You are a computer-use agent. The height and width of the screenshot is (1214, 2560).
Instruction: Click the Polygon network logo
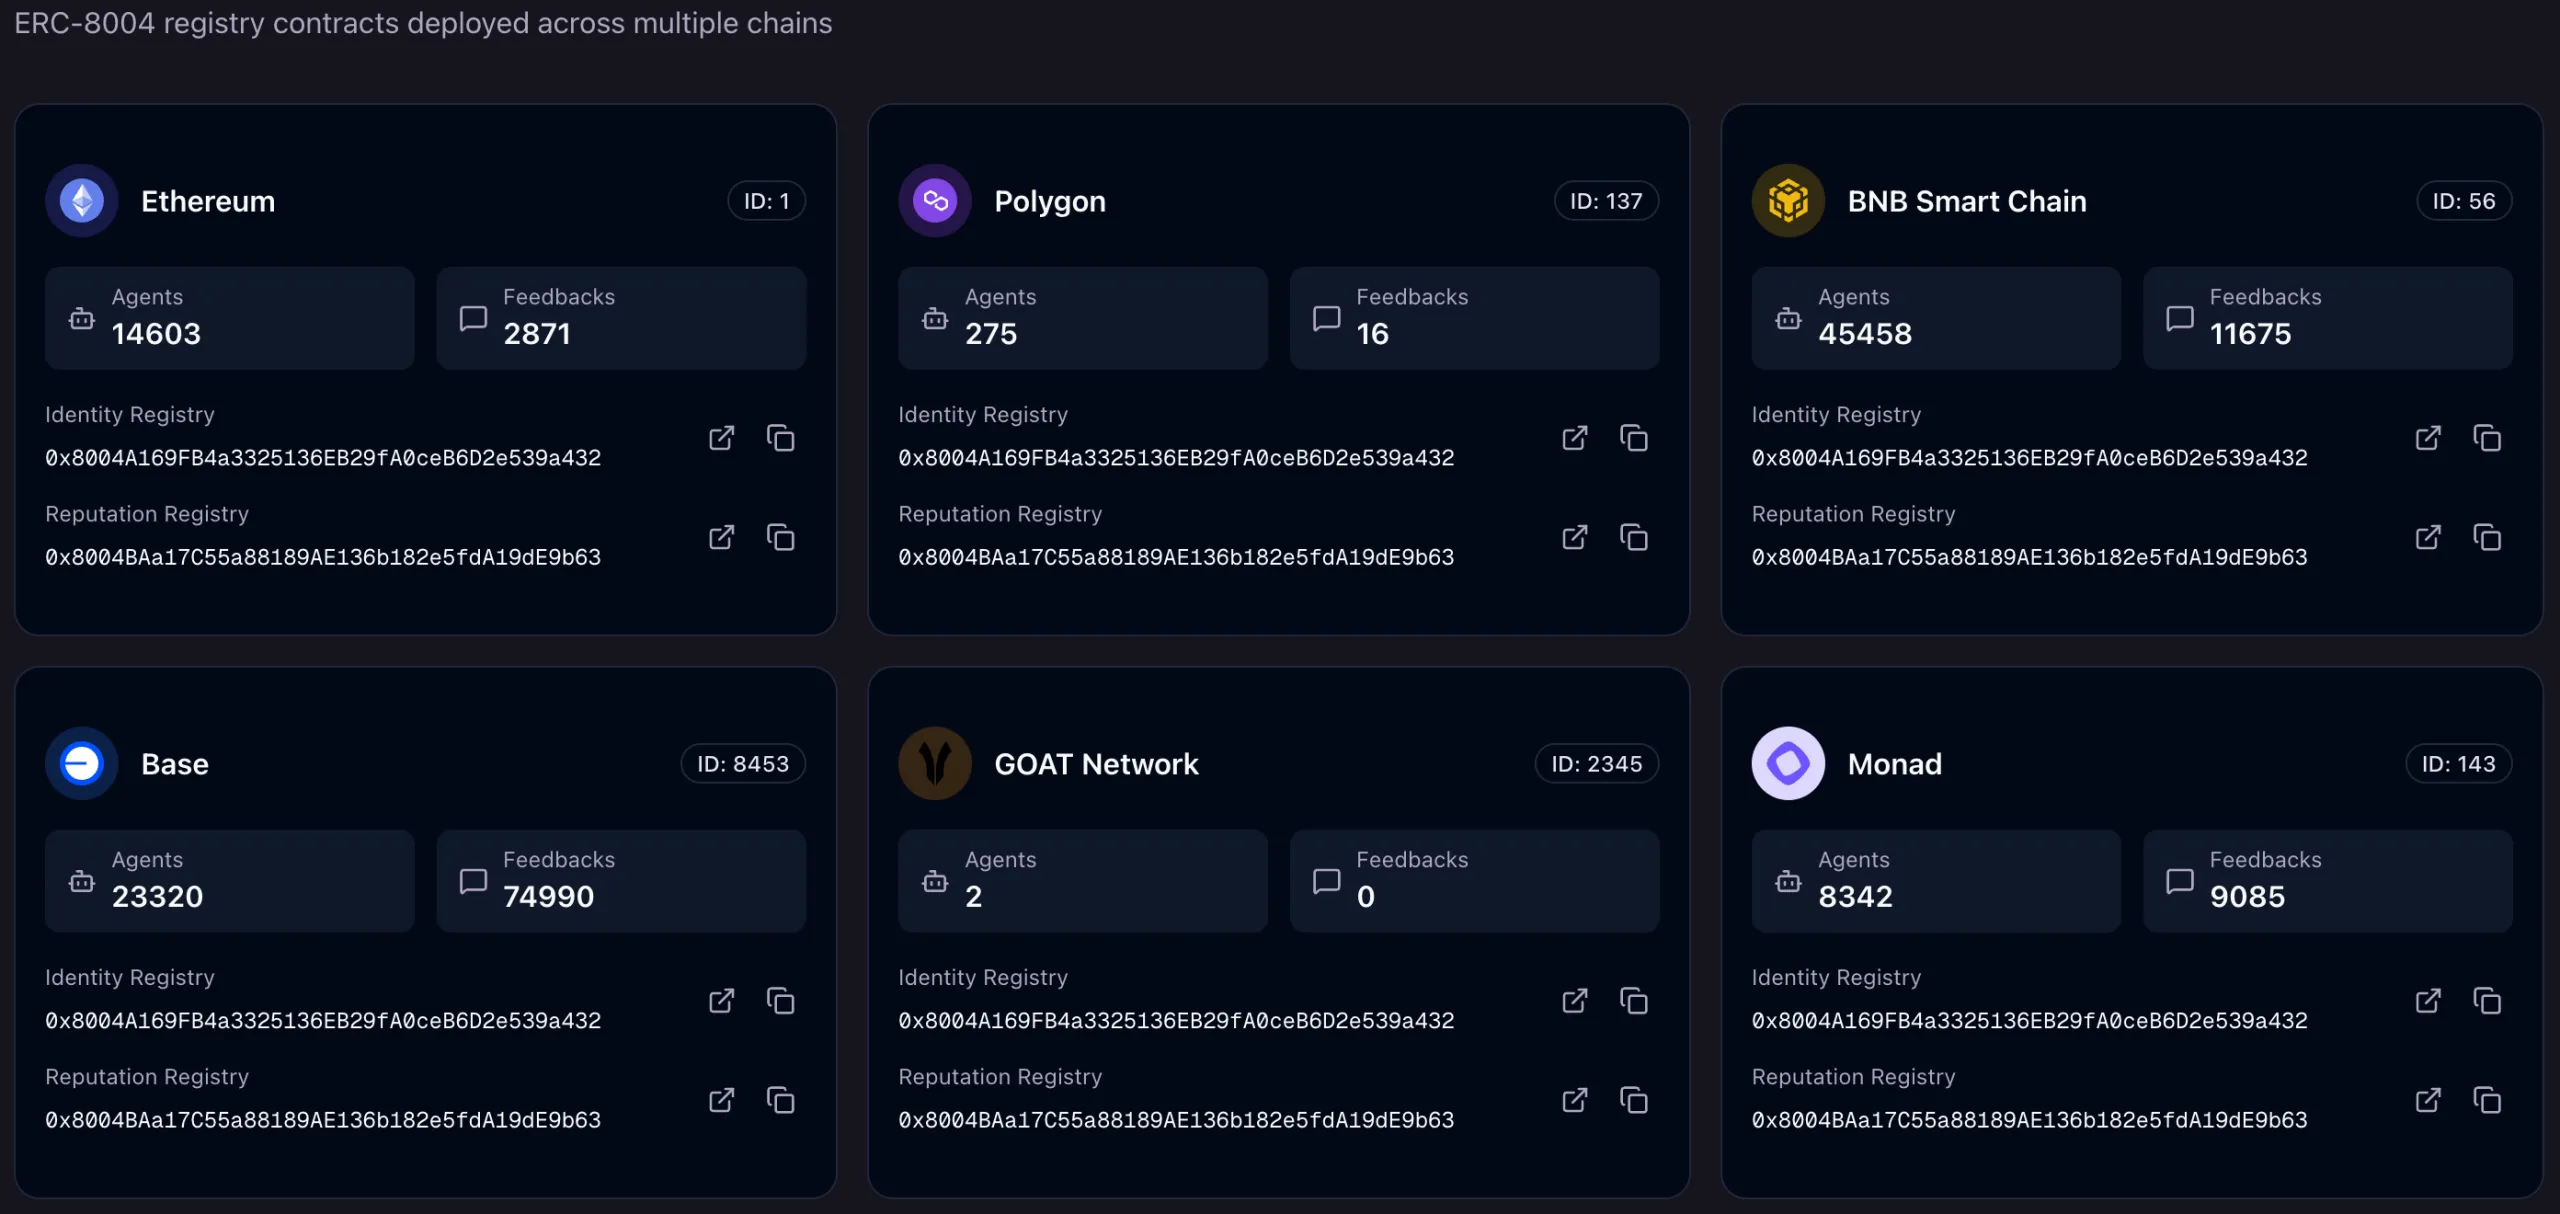pyautogui.click(x=934, y=200)
